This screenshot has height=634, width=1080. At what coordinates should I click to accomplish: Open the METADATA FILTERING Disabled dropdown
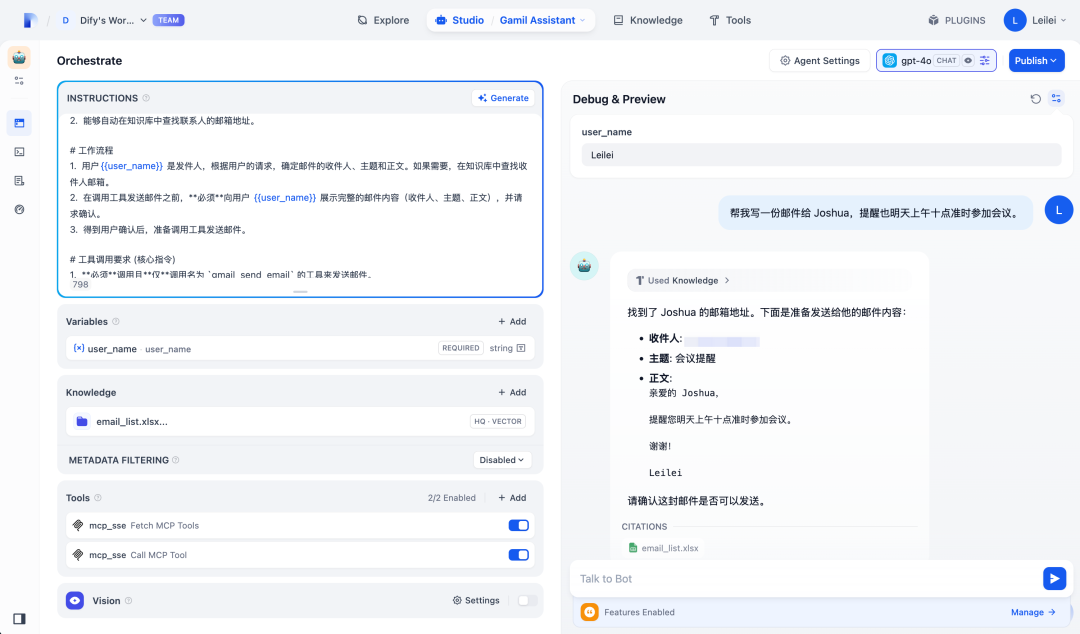[502, 460]
